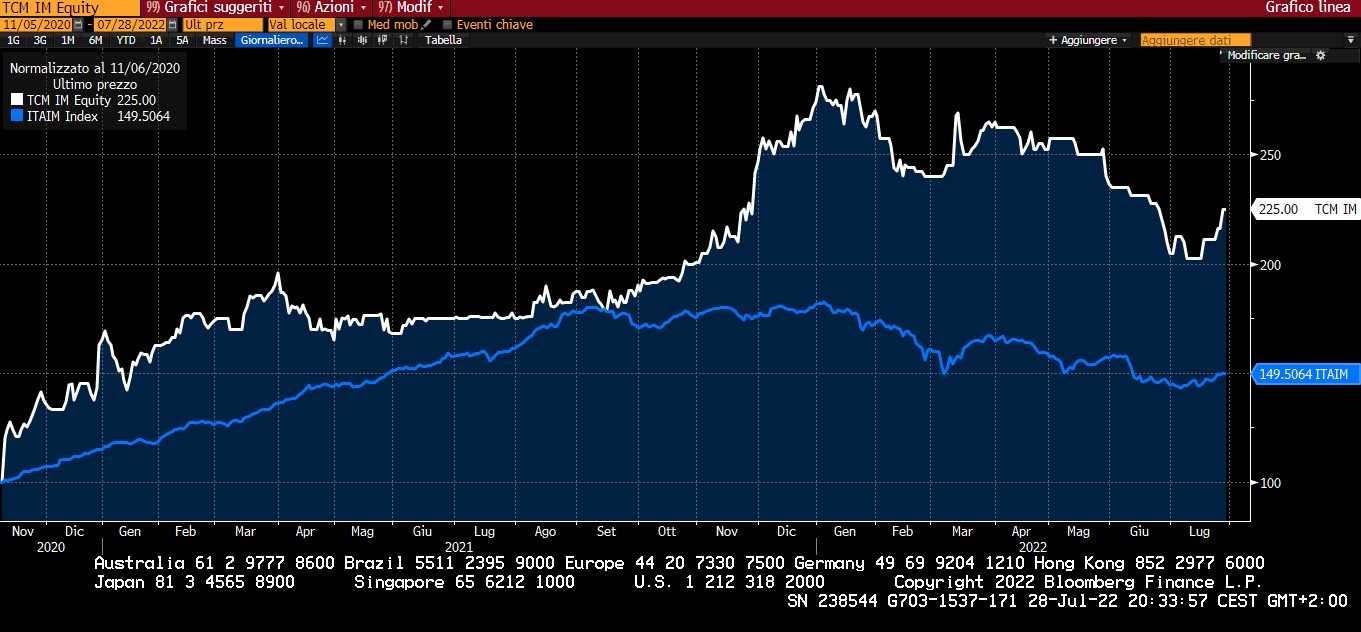Click the 2022 year label on time axis
This screenshot has height=632, width=1361.
point(1032,547)
